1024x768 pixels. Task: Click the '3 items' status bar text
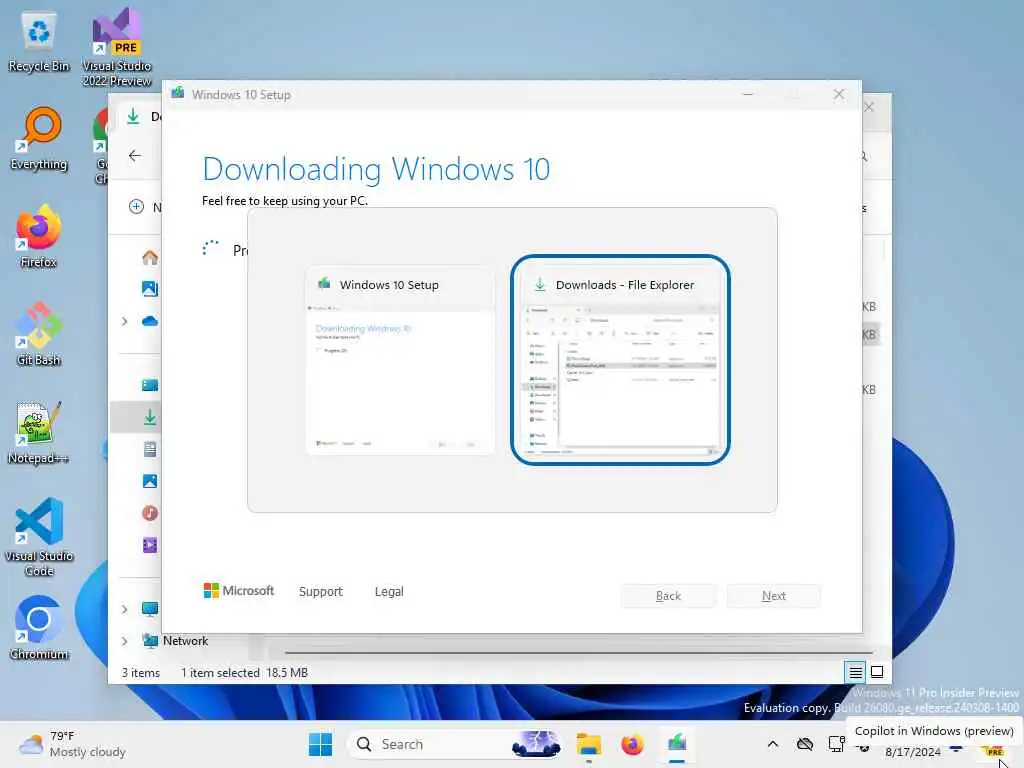click(140, 673)
